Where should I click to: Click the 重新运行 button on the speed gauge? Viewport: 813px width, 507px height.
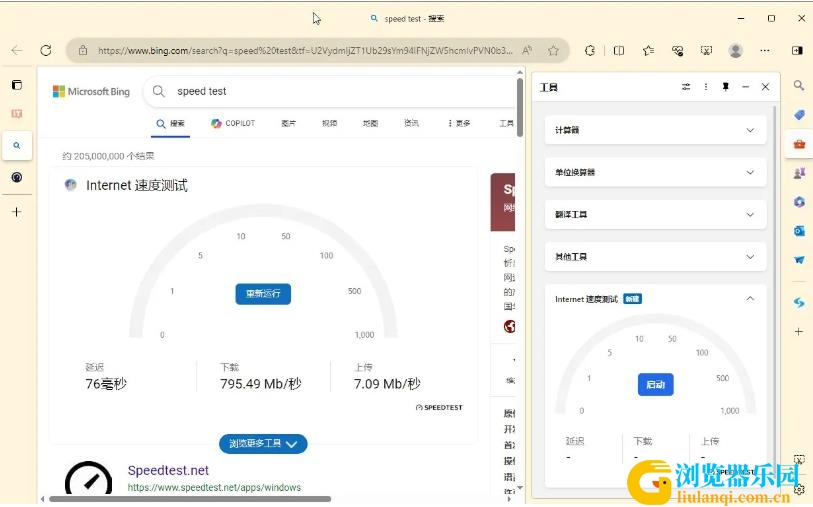coord(263,294)
